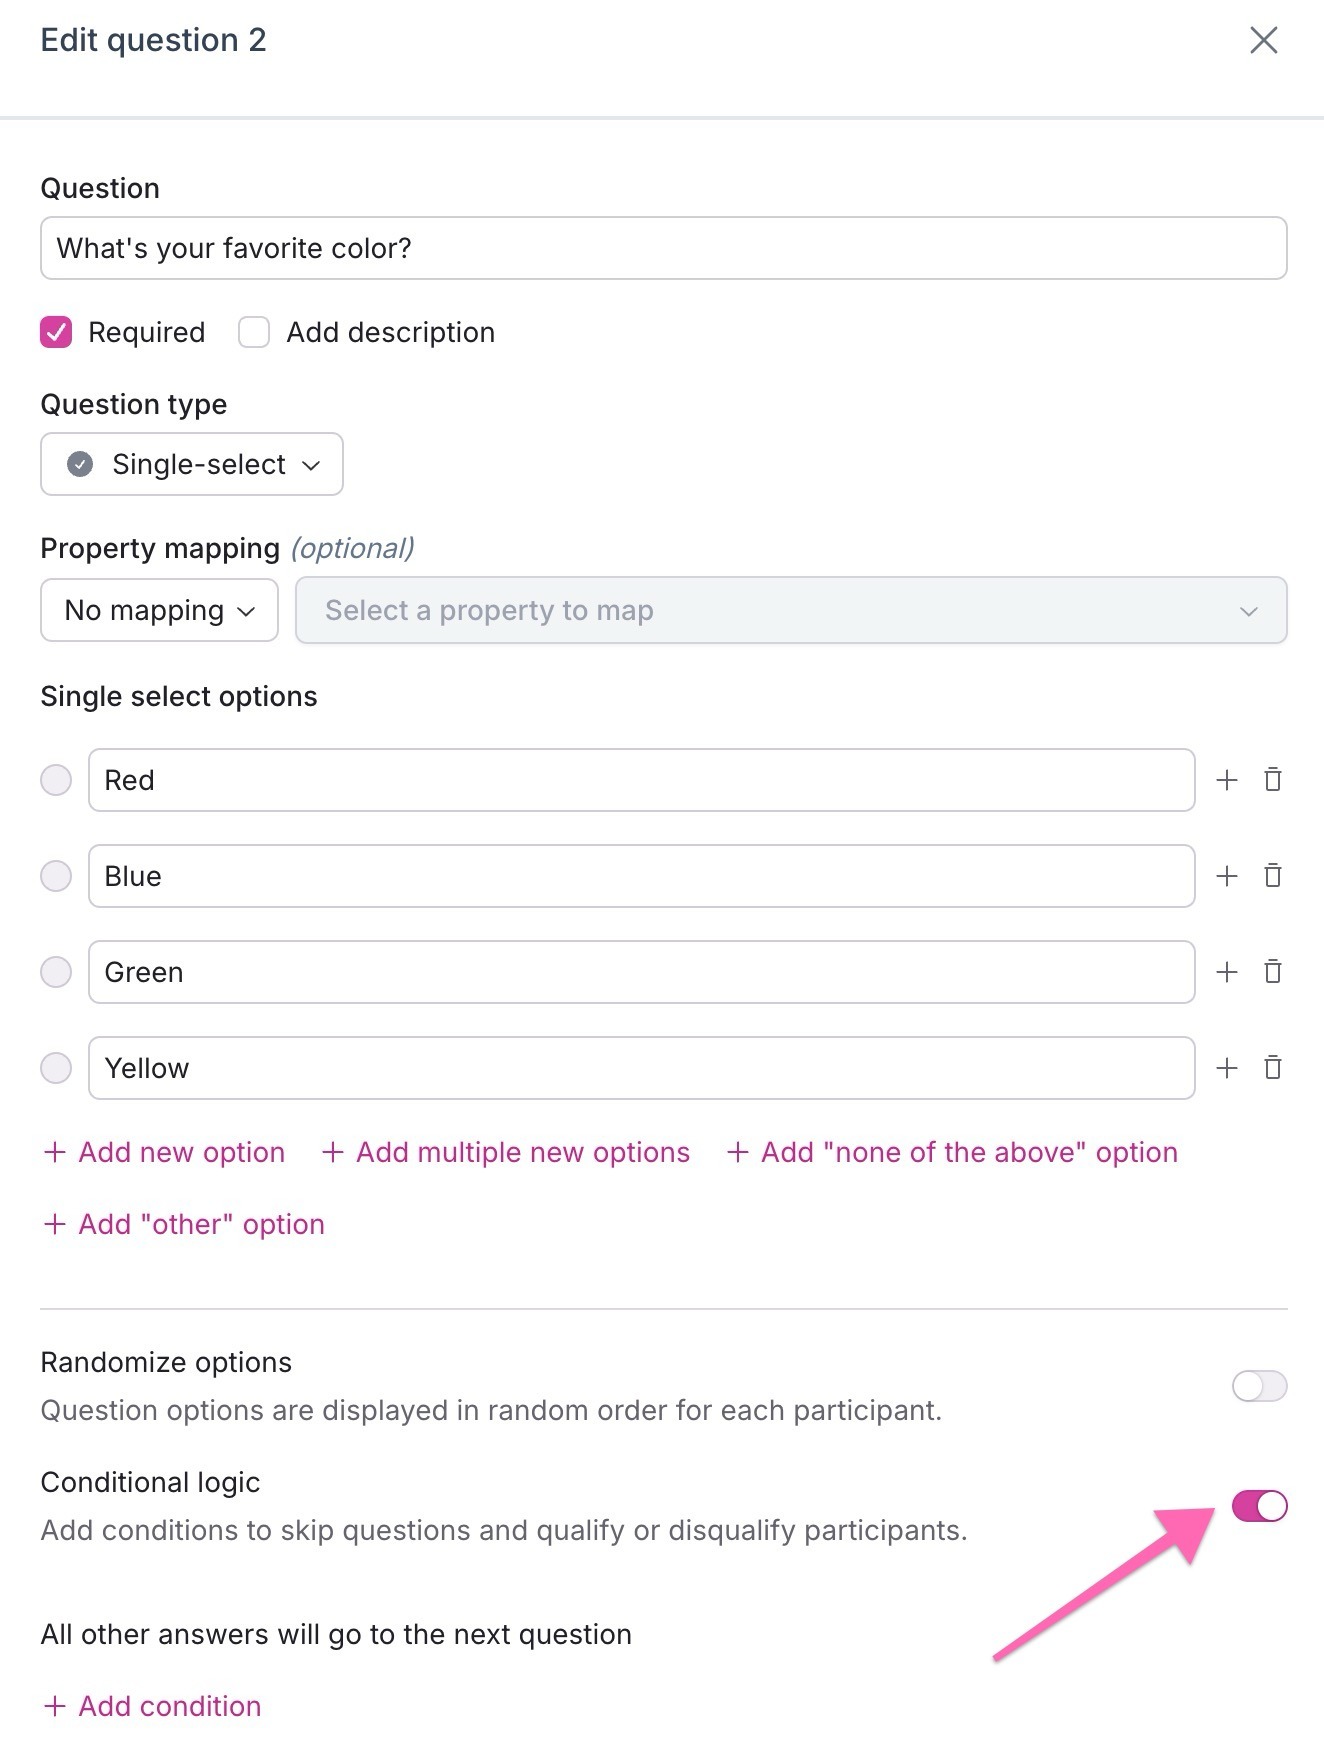Click the question text input field
Viewport: 1324px width, 1754px height.
coord(663,248)
